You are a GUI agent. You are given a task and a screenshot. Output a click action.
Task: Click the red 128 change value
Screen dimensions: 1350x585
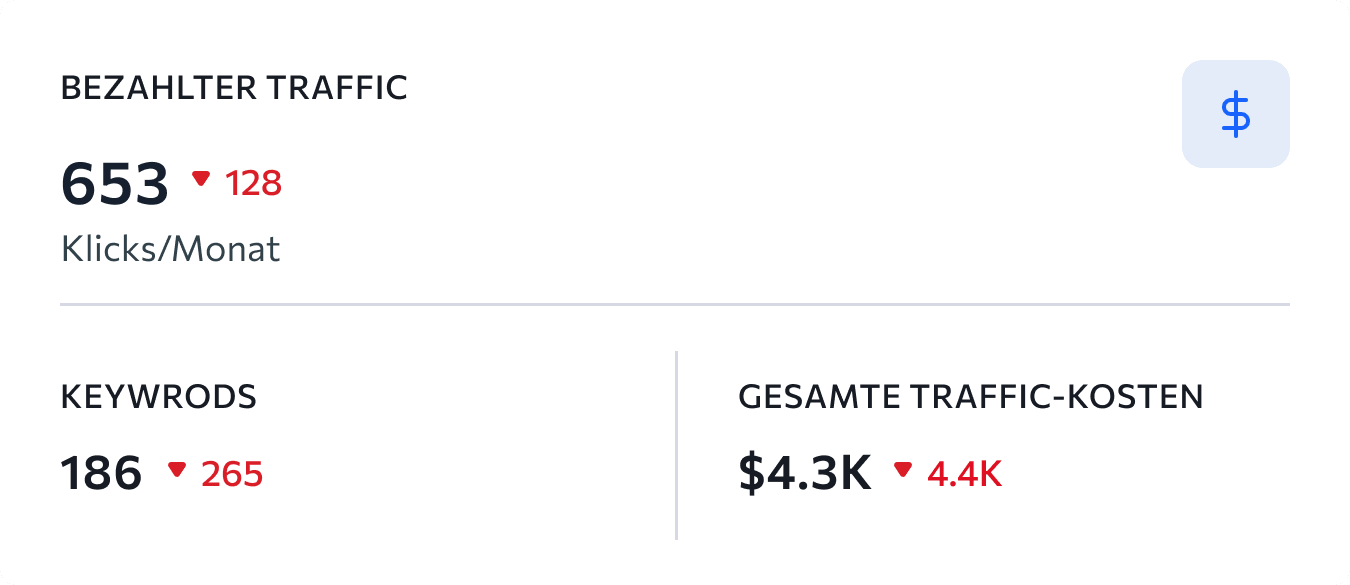[x=253, y=183]
